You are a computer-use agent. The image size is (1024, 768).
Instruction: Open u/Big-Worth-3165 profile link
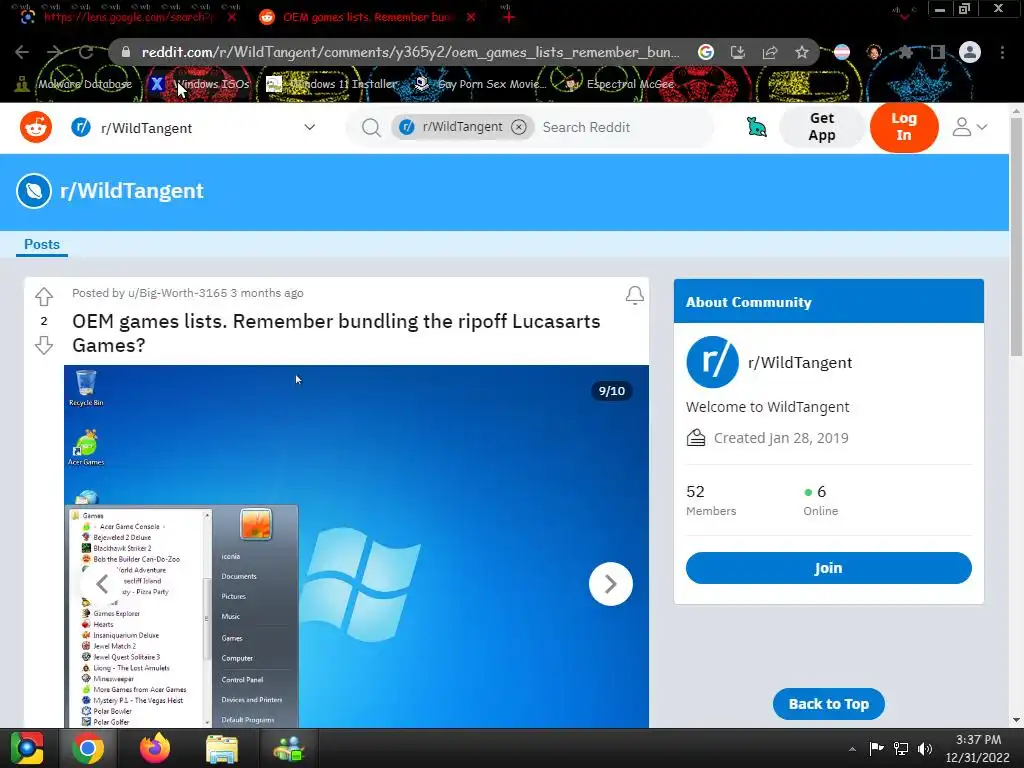click(178, 293)
